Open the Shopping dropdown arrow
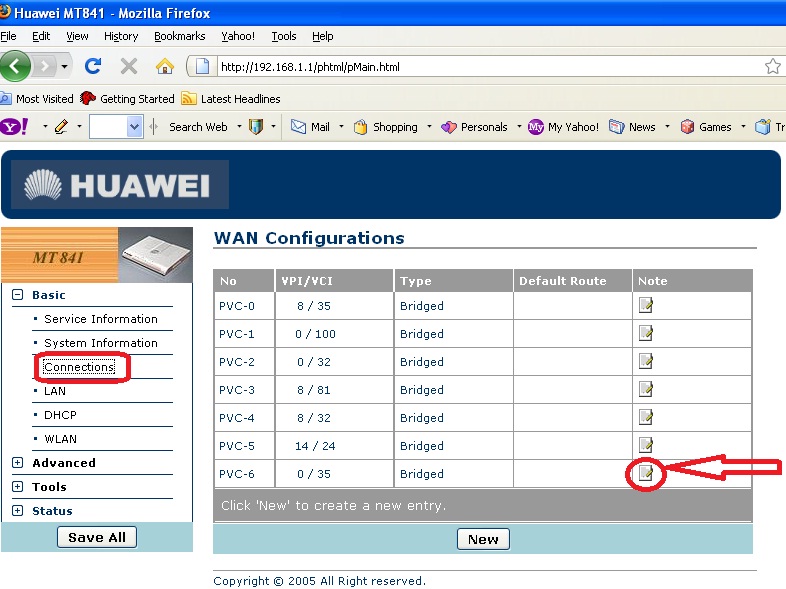Image resolution: width=786 pixels, height=589 pixels. click(429, 127)
